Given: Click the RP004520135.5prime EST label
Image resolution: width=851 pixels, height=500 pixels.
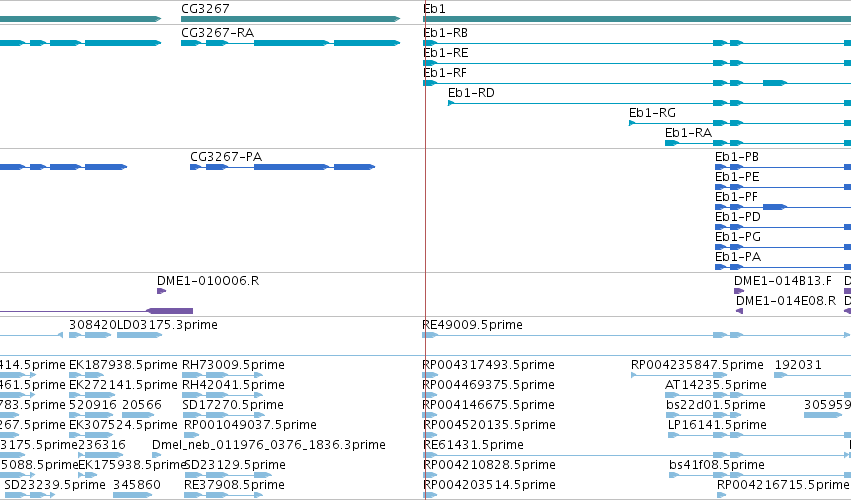Looking at the screenshot, I should tap(488, 425).
